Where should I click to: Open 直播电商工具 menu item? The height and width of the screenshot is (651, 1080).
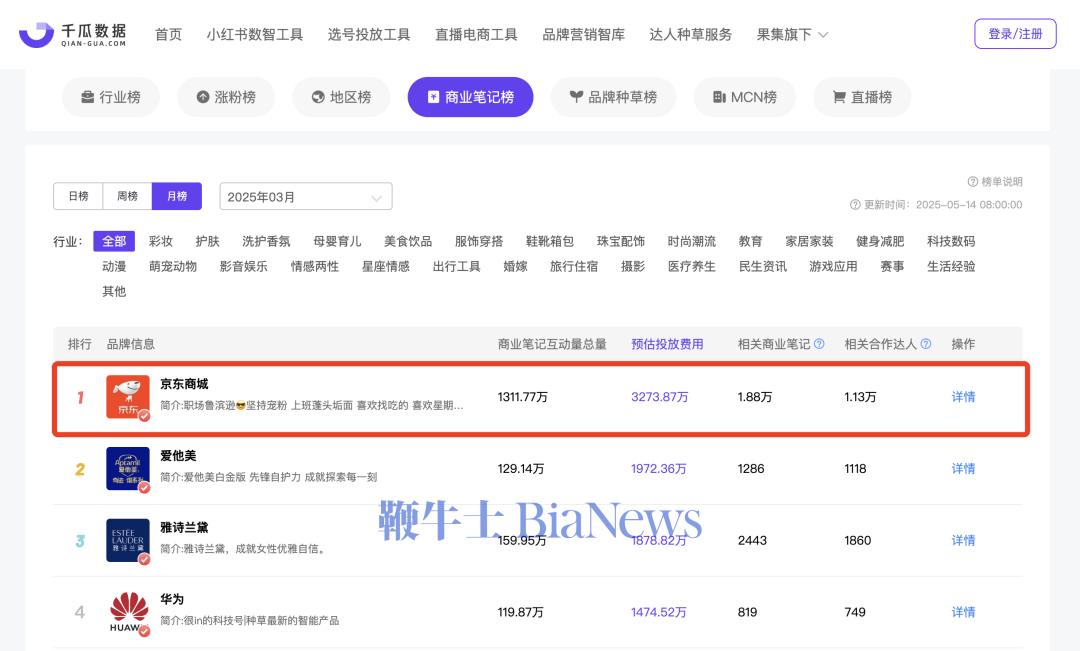click(477, 34)
